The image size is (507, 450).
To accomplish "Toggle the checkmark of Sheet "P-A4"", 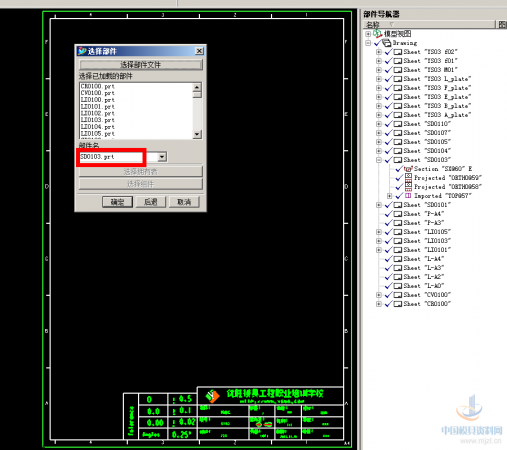I will [x=388, y=214].
